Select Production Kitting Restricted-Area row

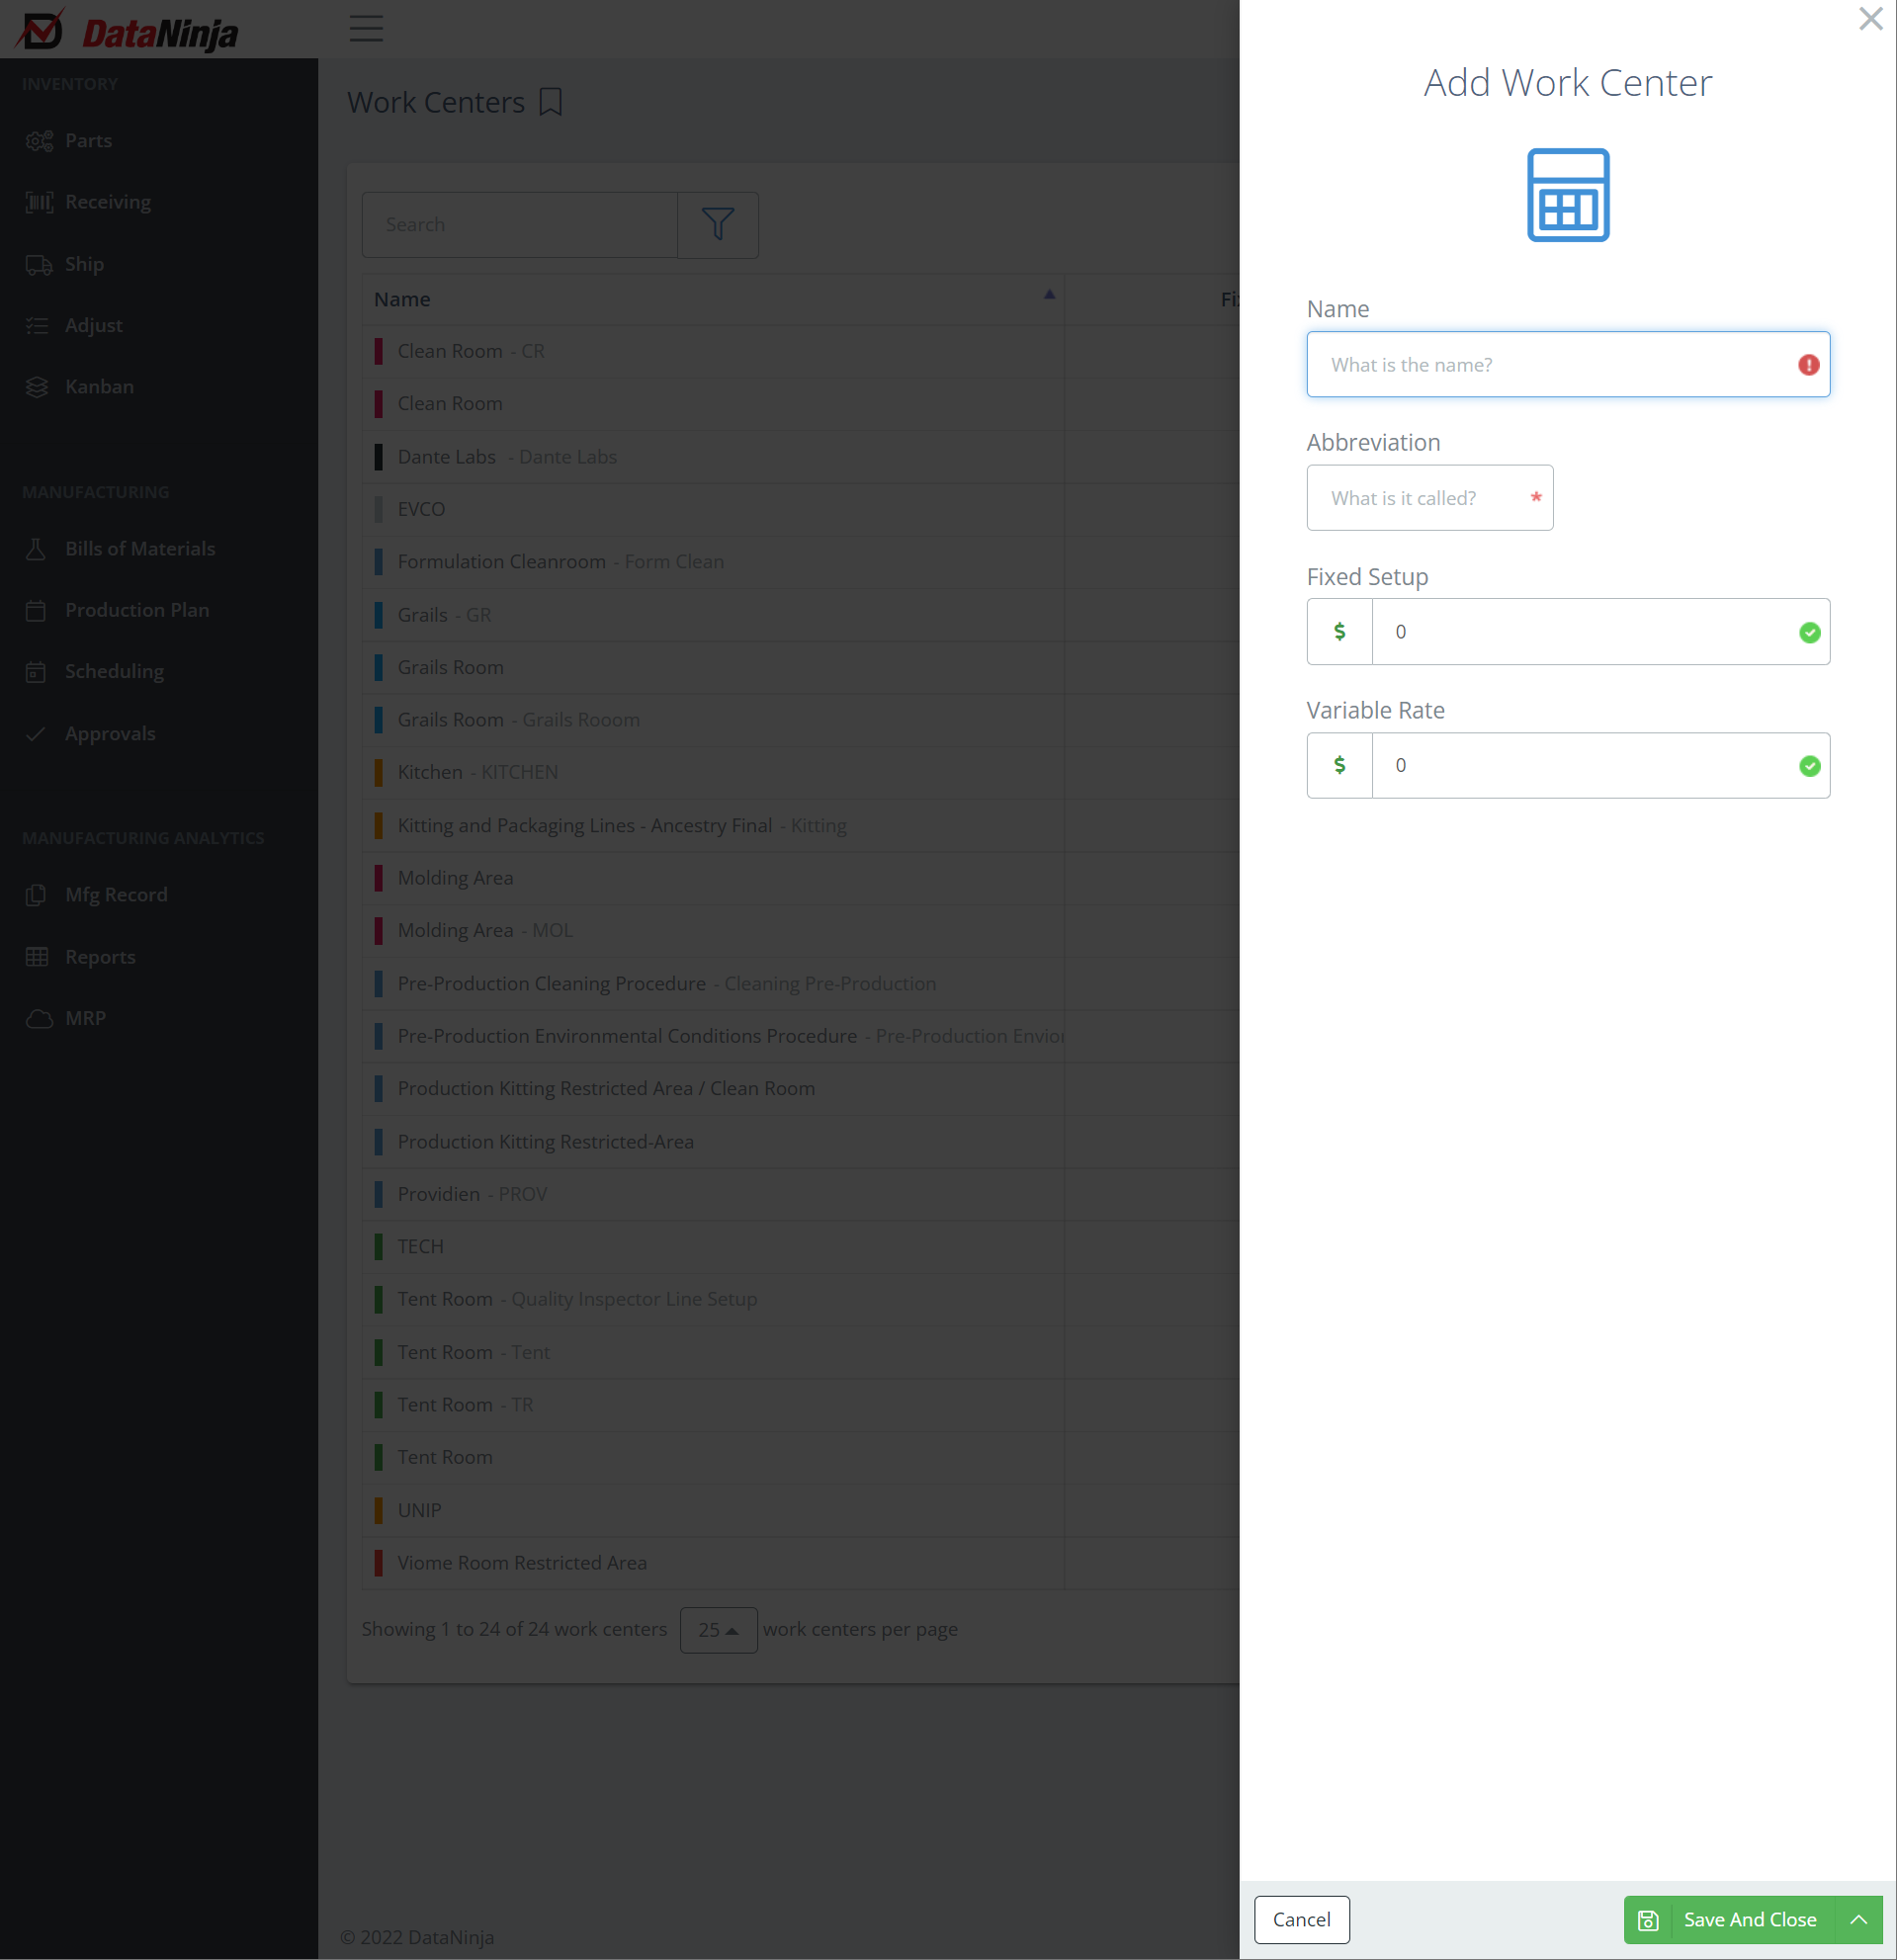click(800, 1142)
